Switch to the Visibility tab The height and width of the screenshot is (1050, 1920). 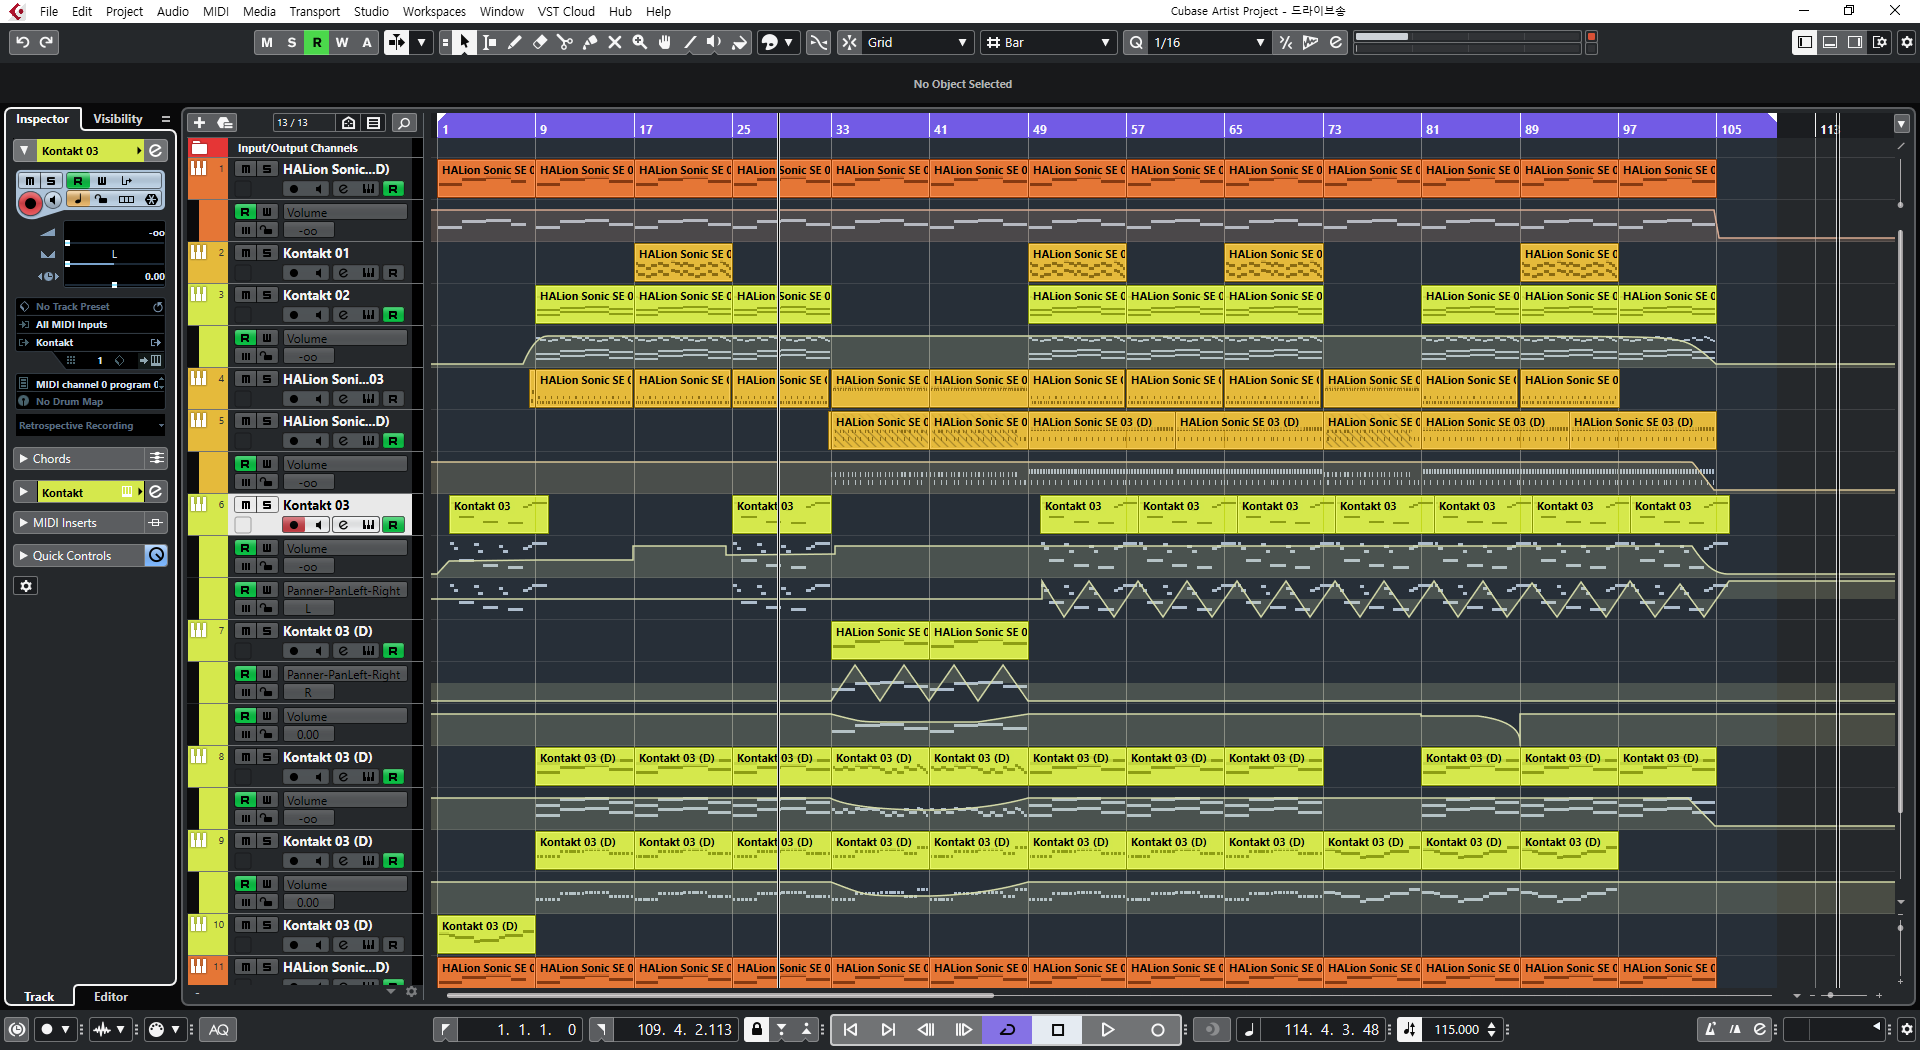click(118, 118)
